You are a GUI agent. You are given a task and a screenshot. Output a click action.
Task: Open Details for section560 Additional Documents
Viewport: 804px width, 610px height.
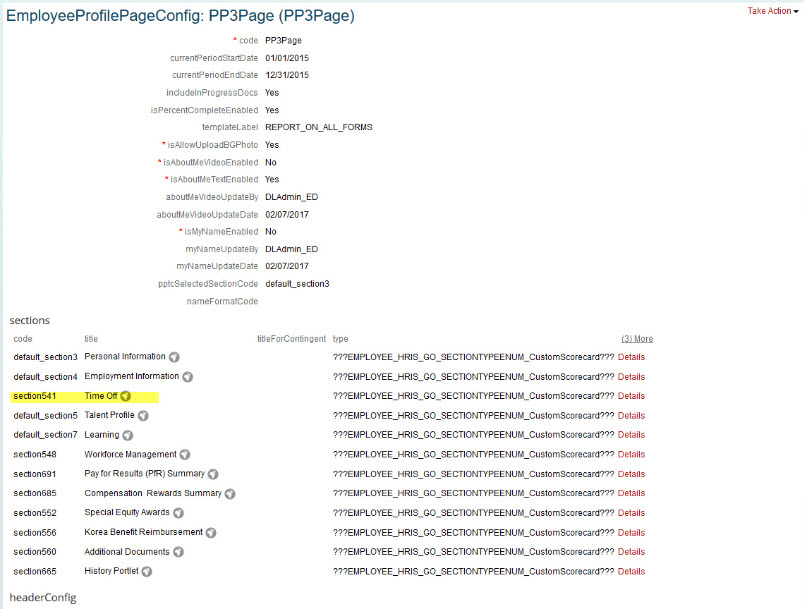coord(631,552)
